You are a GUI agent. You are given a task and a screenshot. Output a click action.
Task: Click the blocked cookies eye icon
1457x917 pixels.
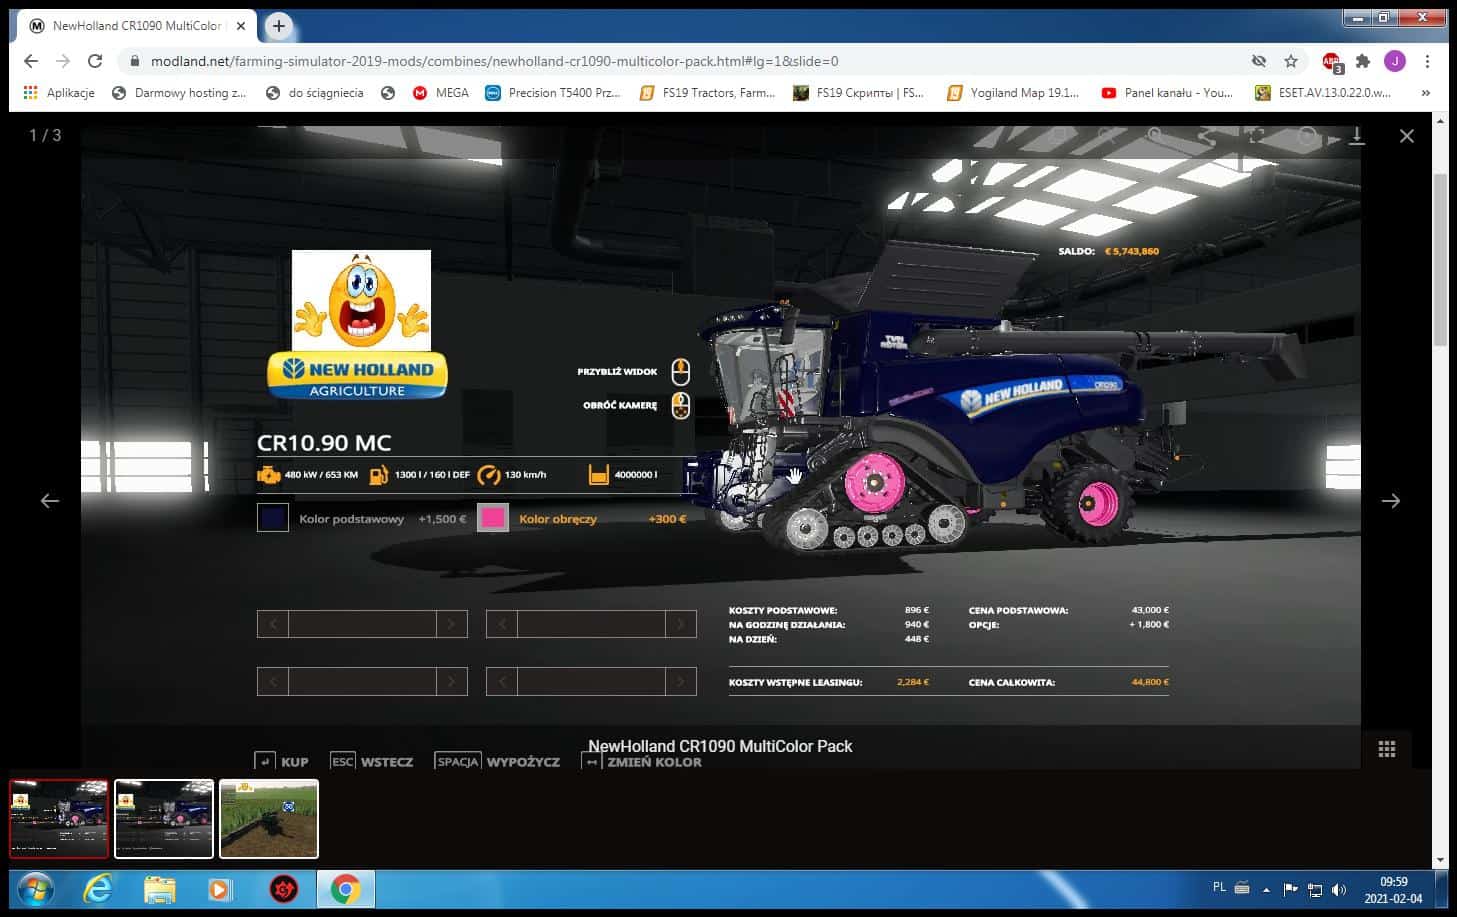click(x=1259, y=61)
